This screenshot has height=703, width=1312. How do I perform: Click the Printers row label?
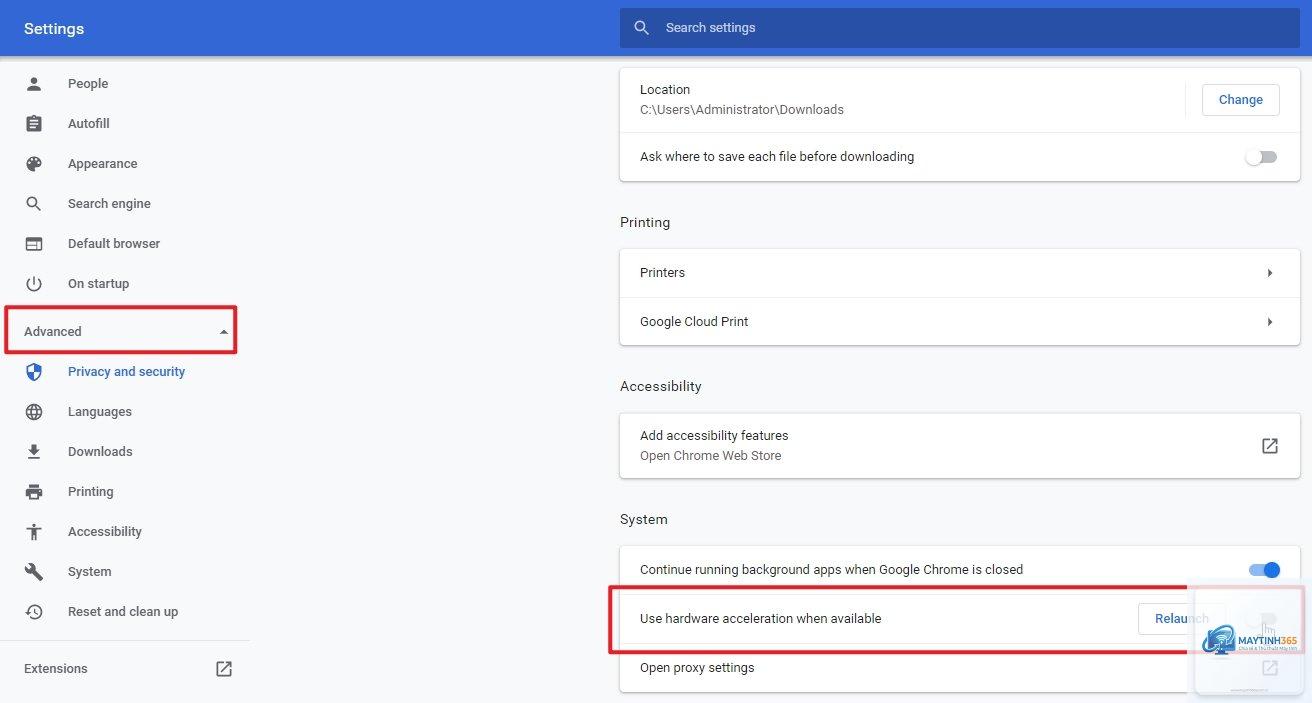662,273
